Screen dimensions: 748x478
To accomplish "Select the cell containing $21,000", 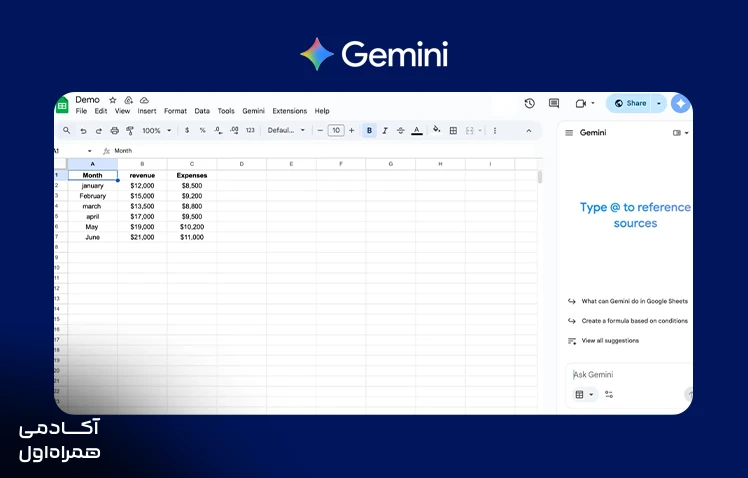I will (142, 237).
